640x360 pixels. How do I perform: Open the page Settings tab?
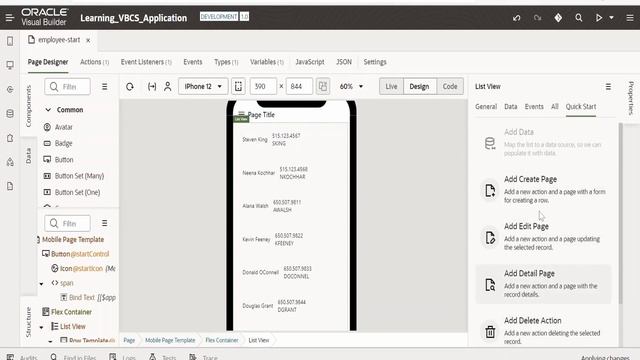coord(375,62)
